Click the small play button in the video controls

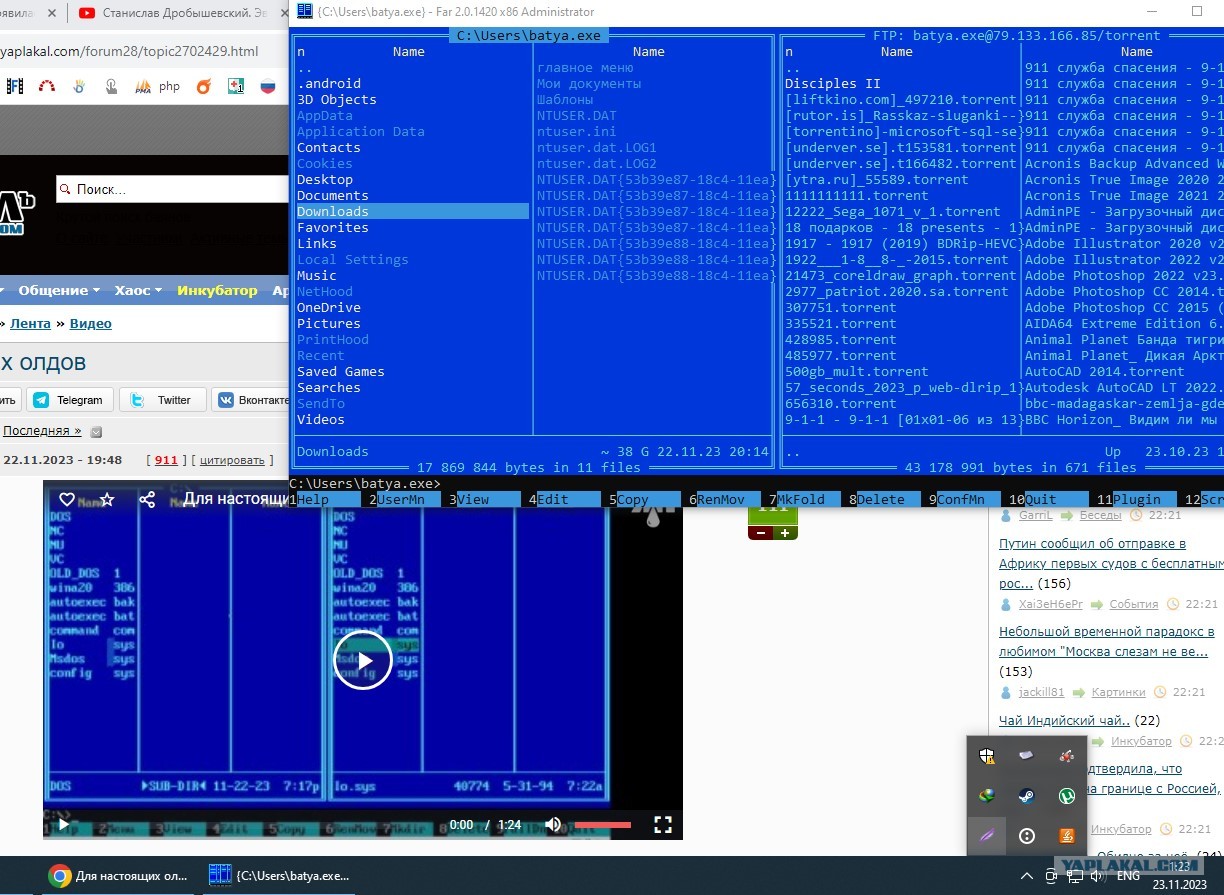click(x=63, y=825)
